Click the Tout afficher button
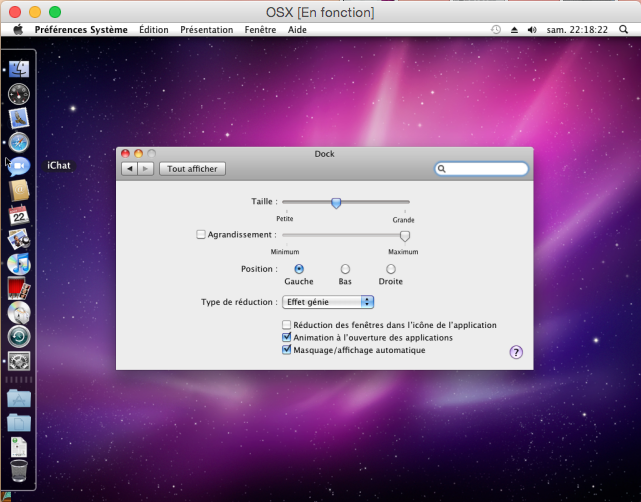The width and height of the screenshot is (641, 502). [x=192, y=169]
